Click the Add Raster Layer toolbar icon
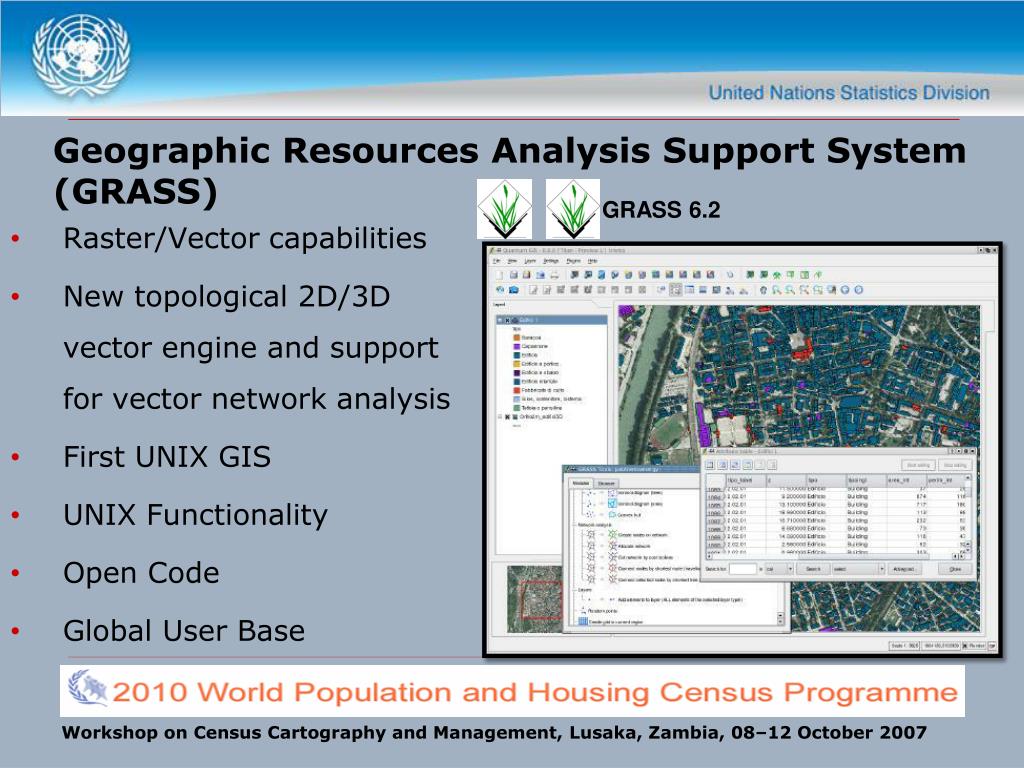Viewport: 1024px width, 768px height. (588, 275)
